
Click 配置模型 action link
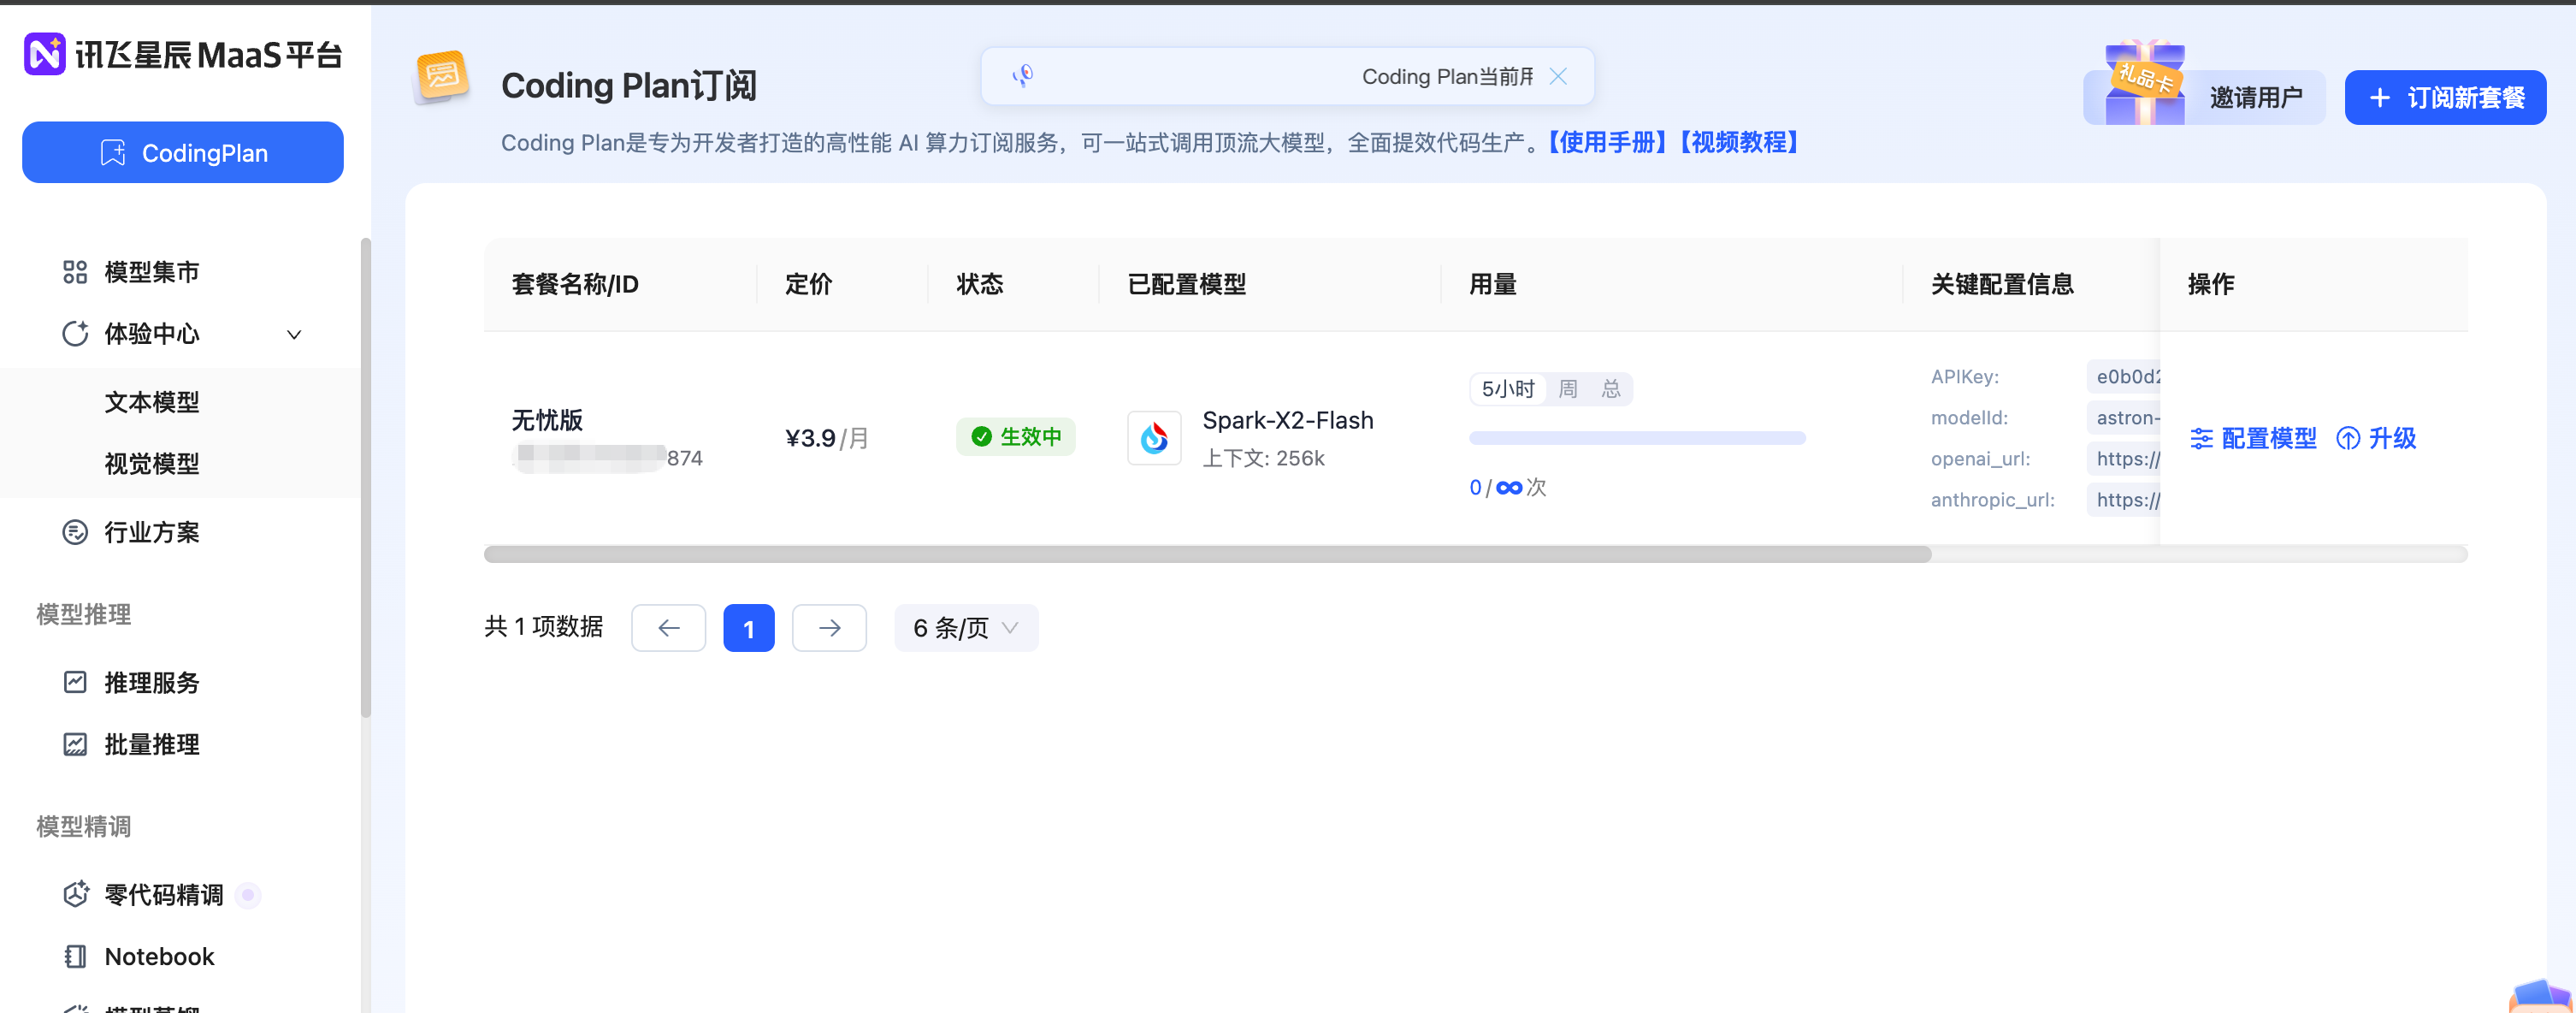(x=2253, y=438)
